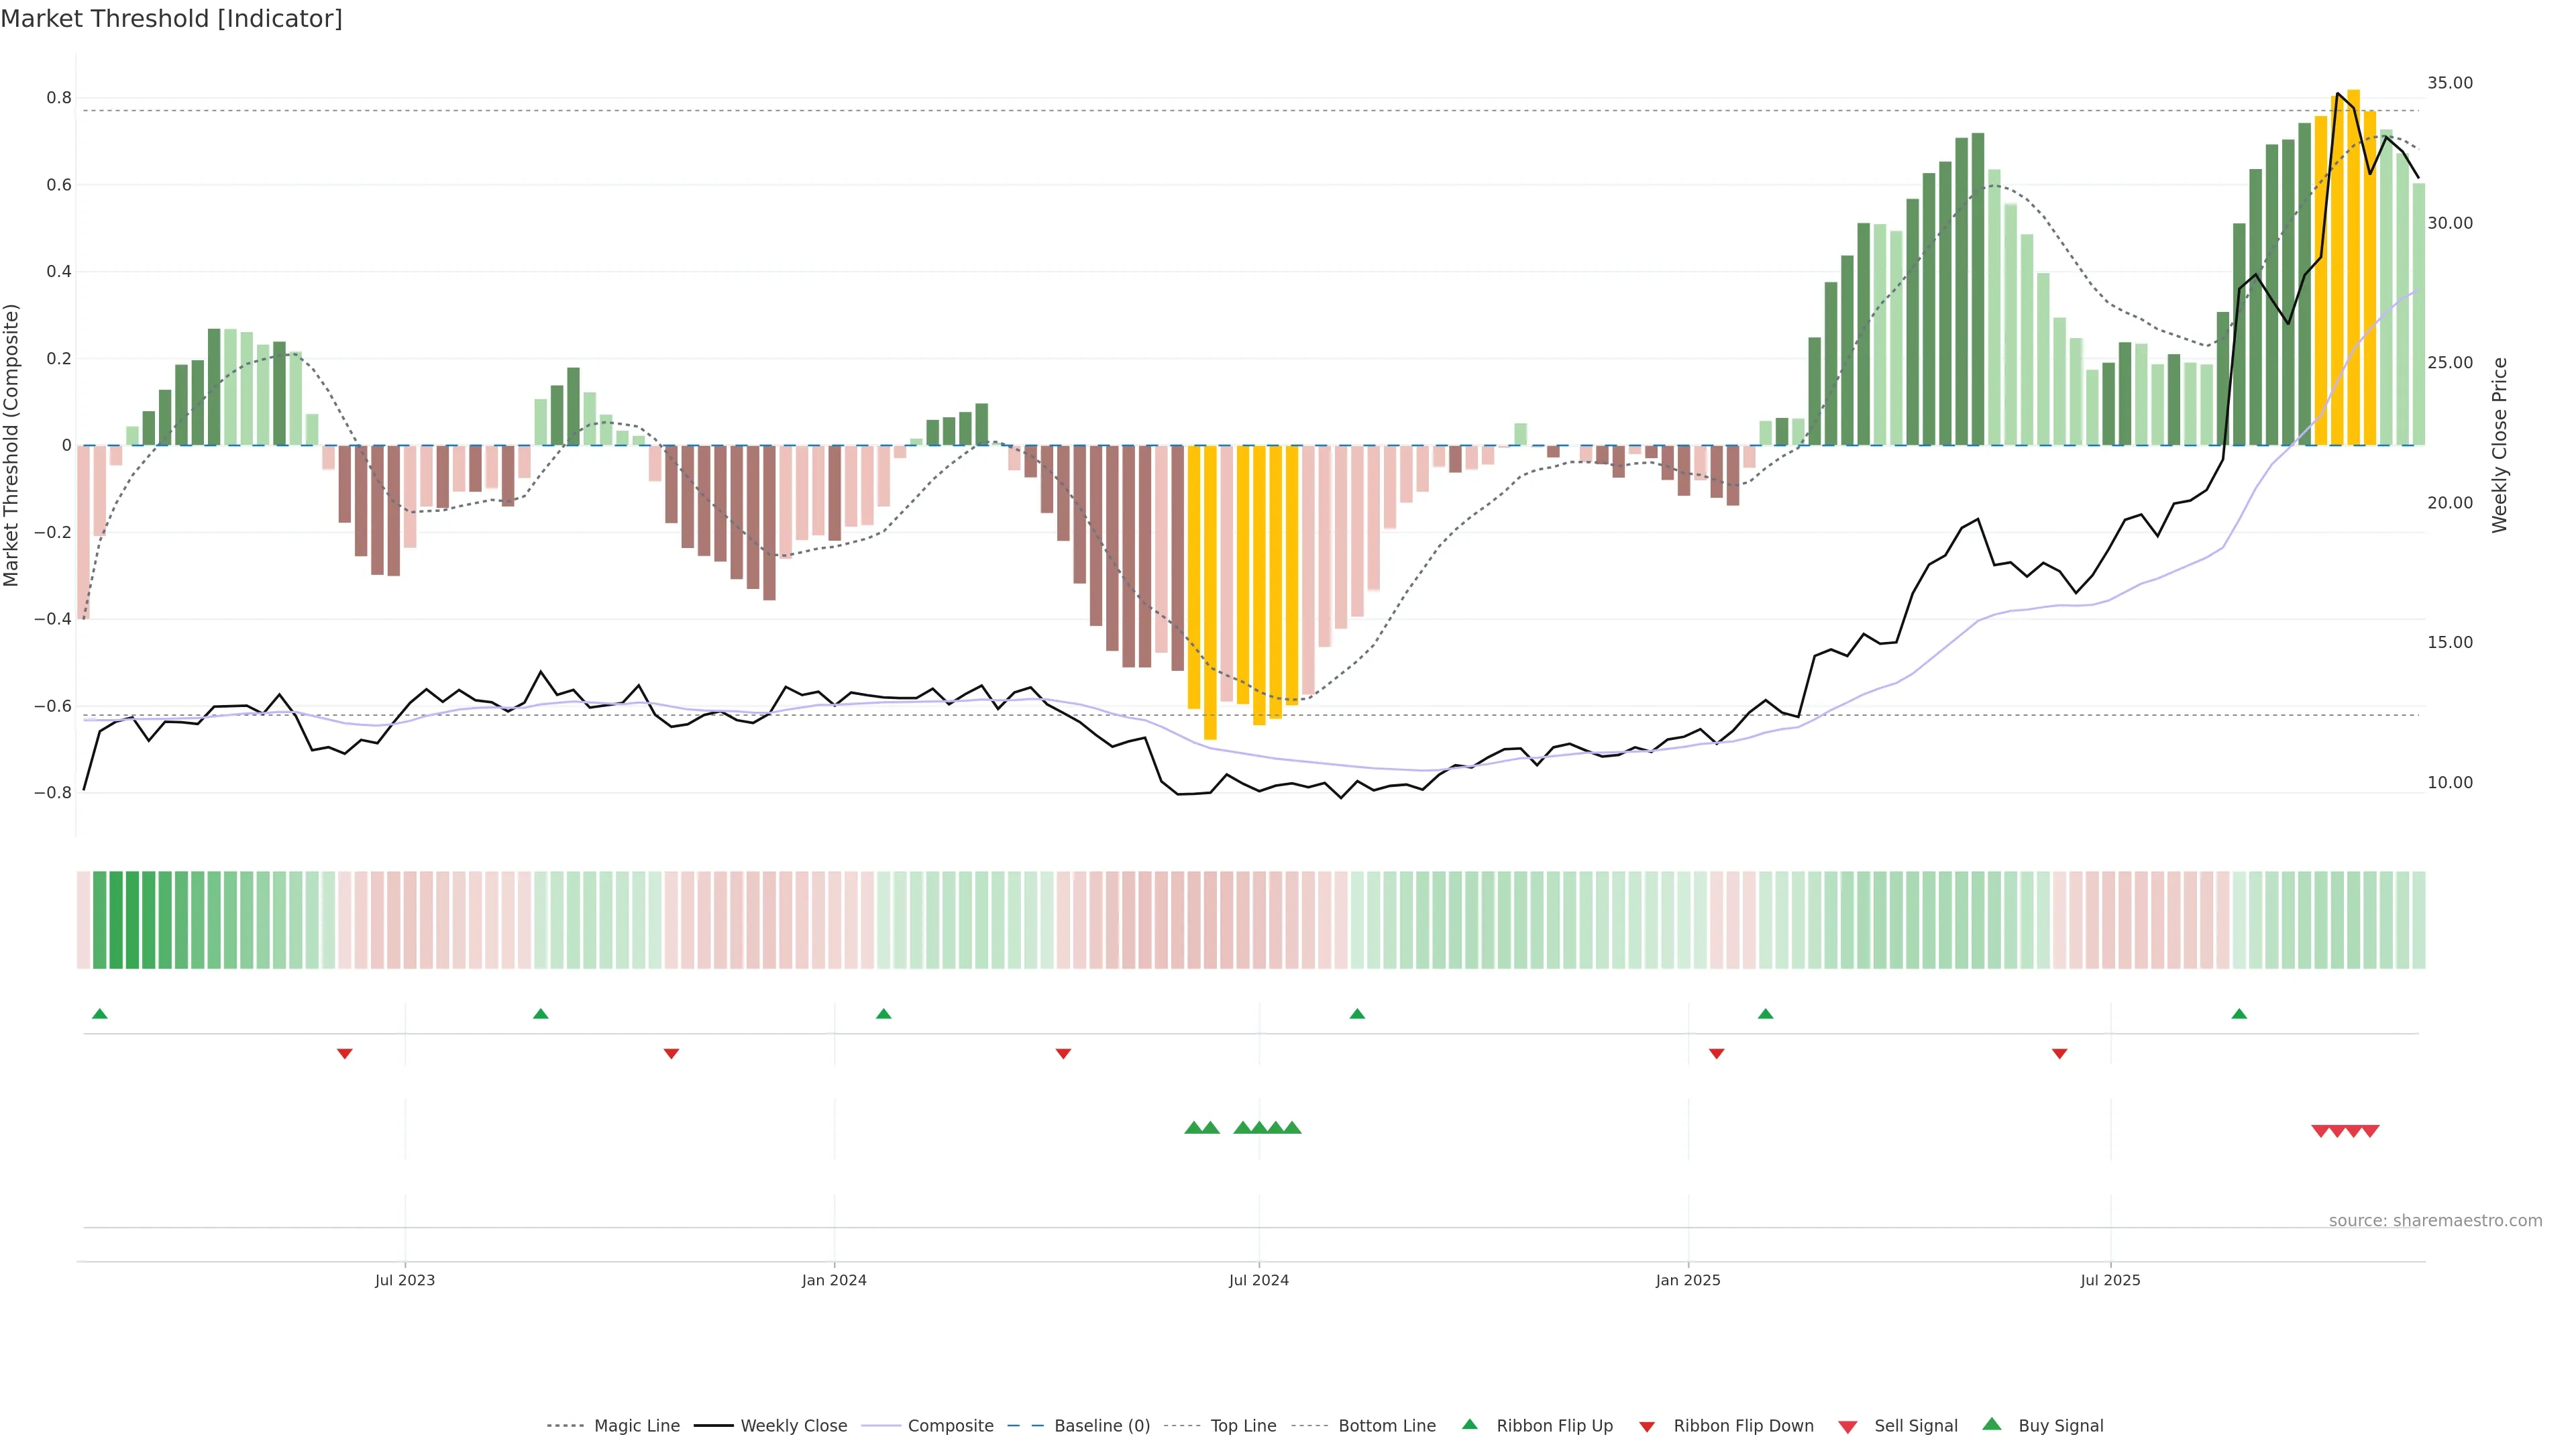The height and width of the screenshot is (1449, 2576).
Task: Click the Market Threshold [Indicator] chart title
Action: tap(171, 19)
